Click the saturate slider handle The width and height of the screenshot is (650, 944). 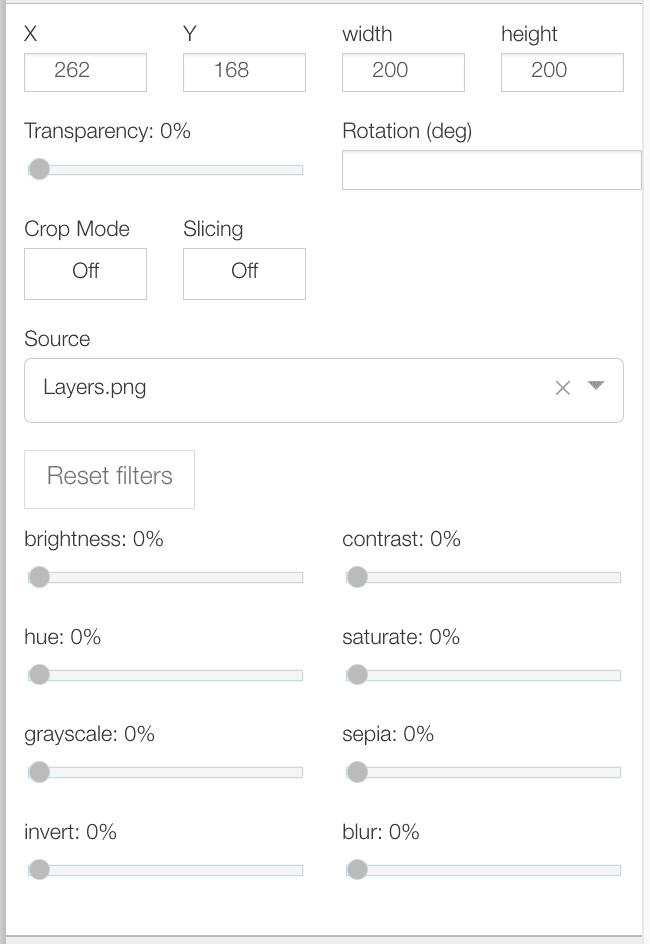point(357,675)
